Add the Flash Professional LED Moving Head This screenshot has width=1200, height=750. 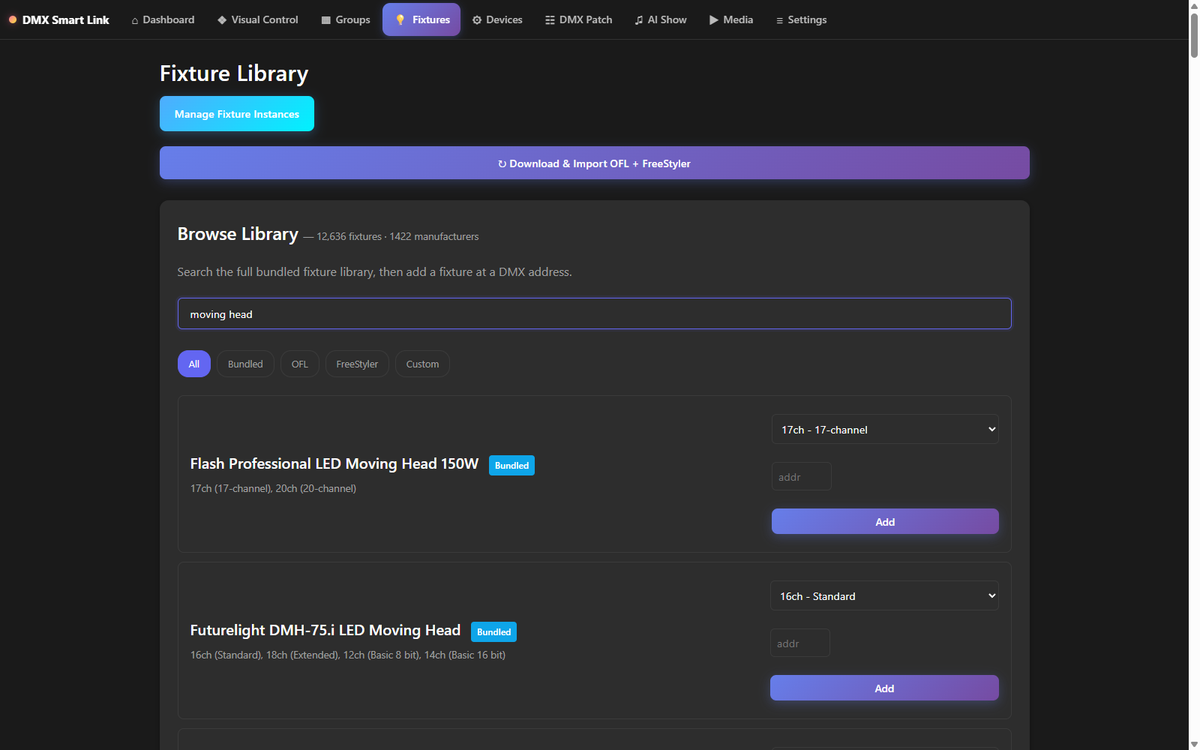[x=885, y=522]
